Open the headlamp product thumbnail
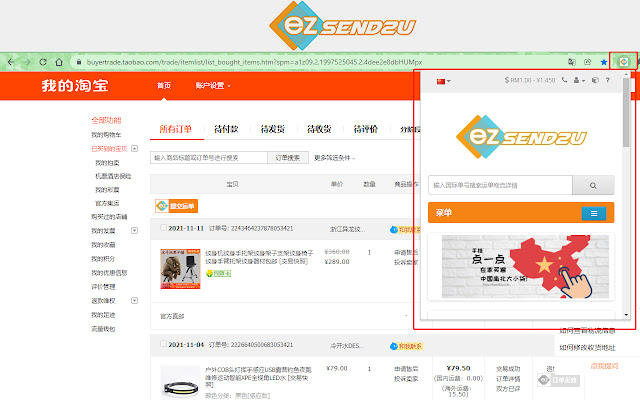The image size is (640, 400). click(180, 384)
